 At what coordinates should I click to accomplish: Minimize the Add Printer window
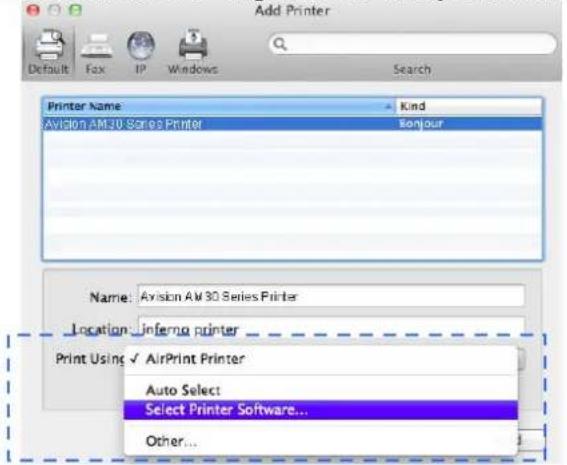tap(54, 10)
